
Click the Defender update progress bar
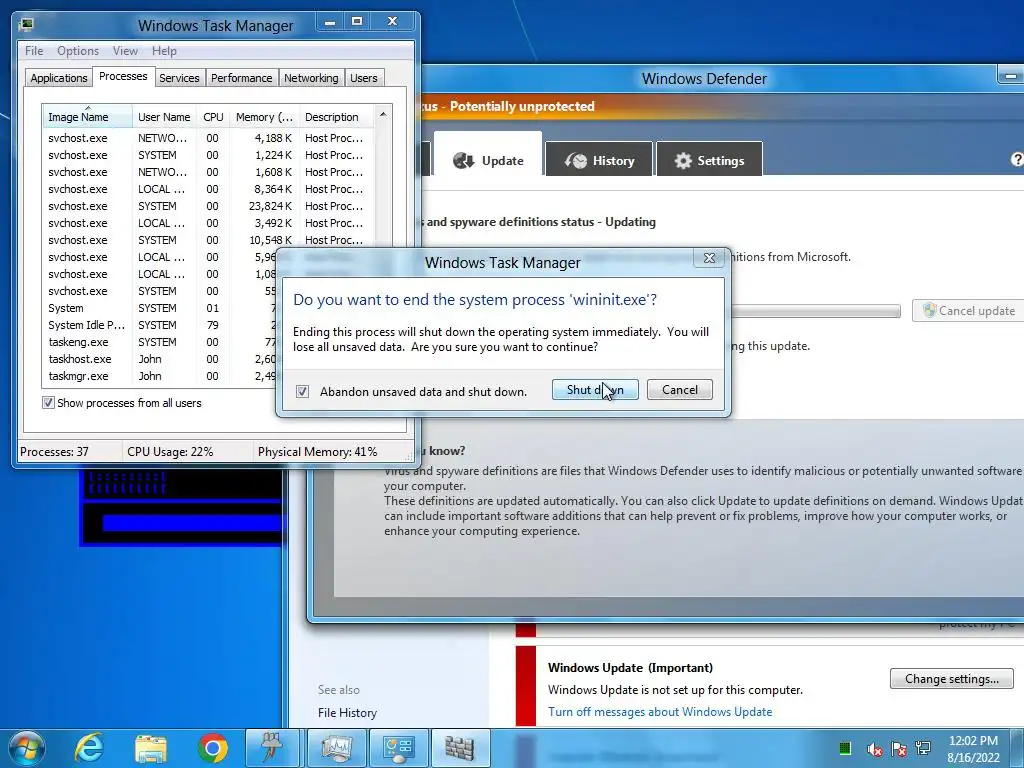pyautogui.click(x=816, y=311)
